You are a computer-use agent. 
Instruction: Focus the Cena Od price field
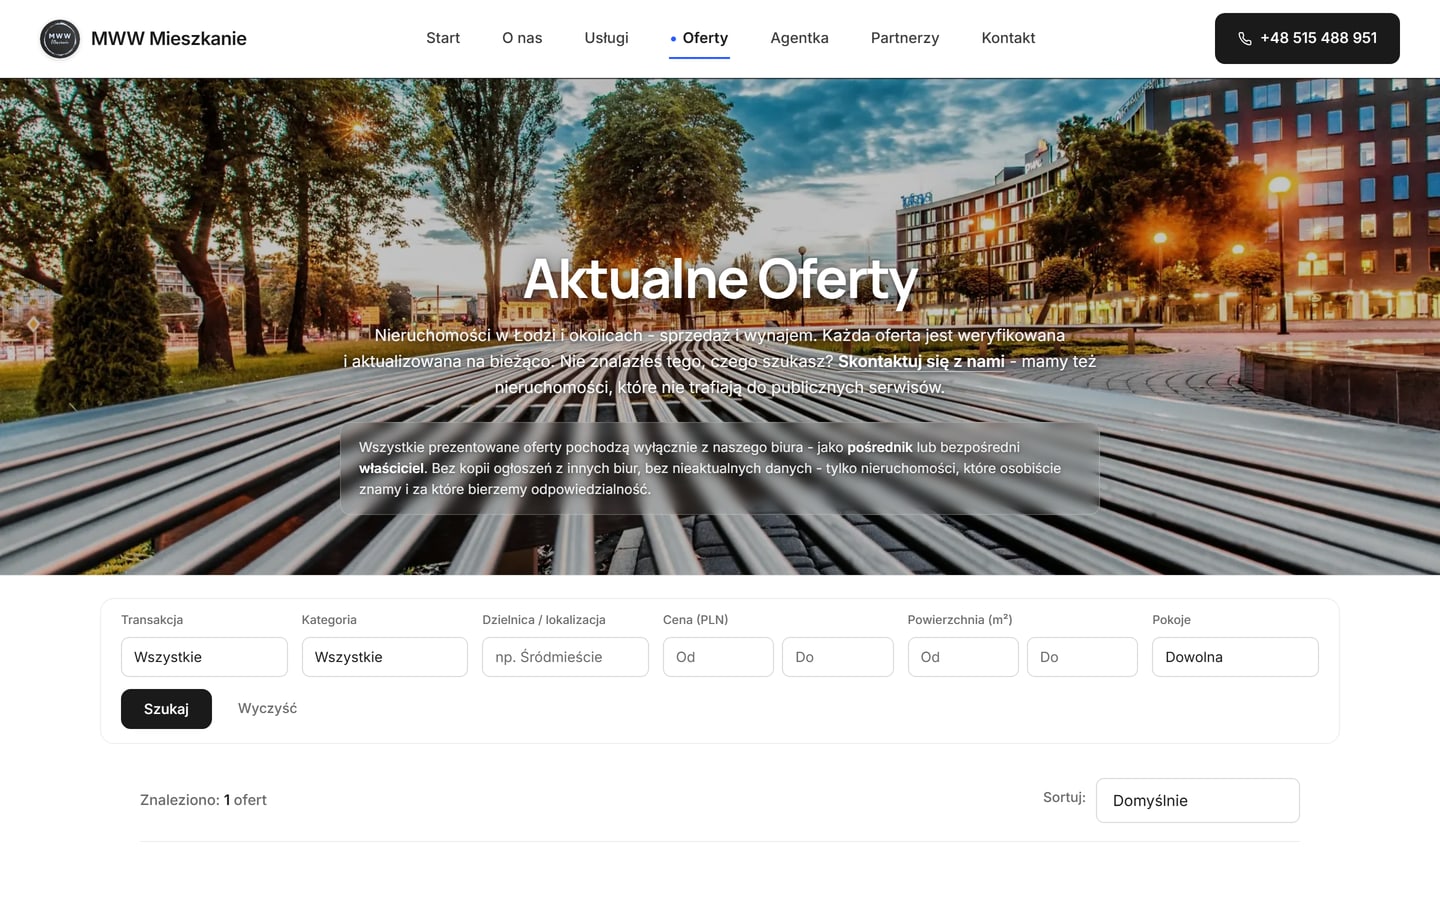click(718, 657)
